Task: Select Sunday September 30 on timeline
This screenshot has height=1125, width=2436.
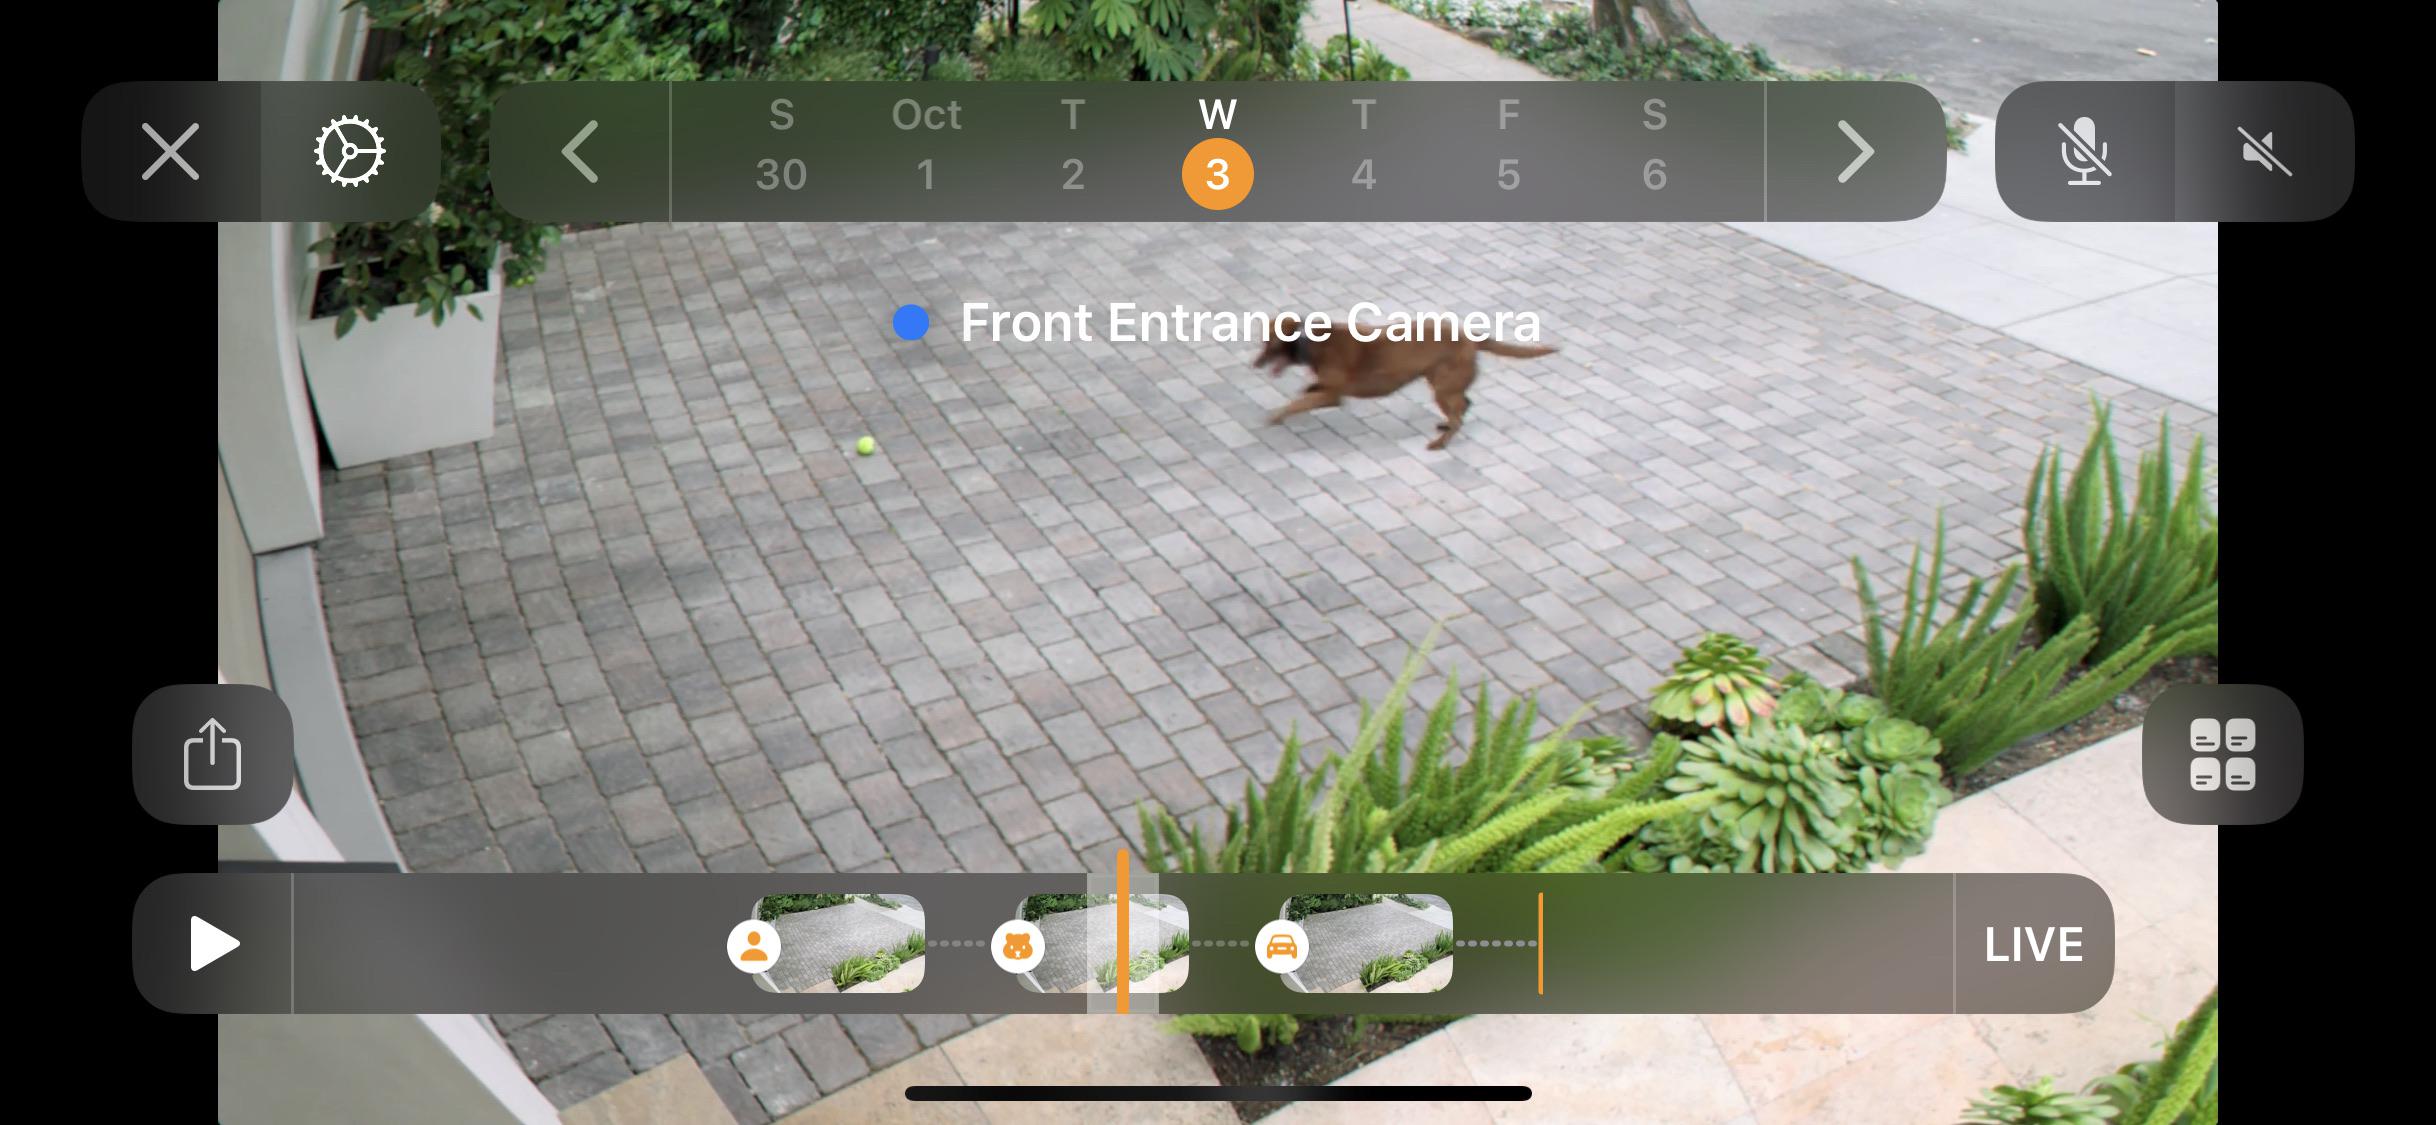Action: (780, 151)
